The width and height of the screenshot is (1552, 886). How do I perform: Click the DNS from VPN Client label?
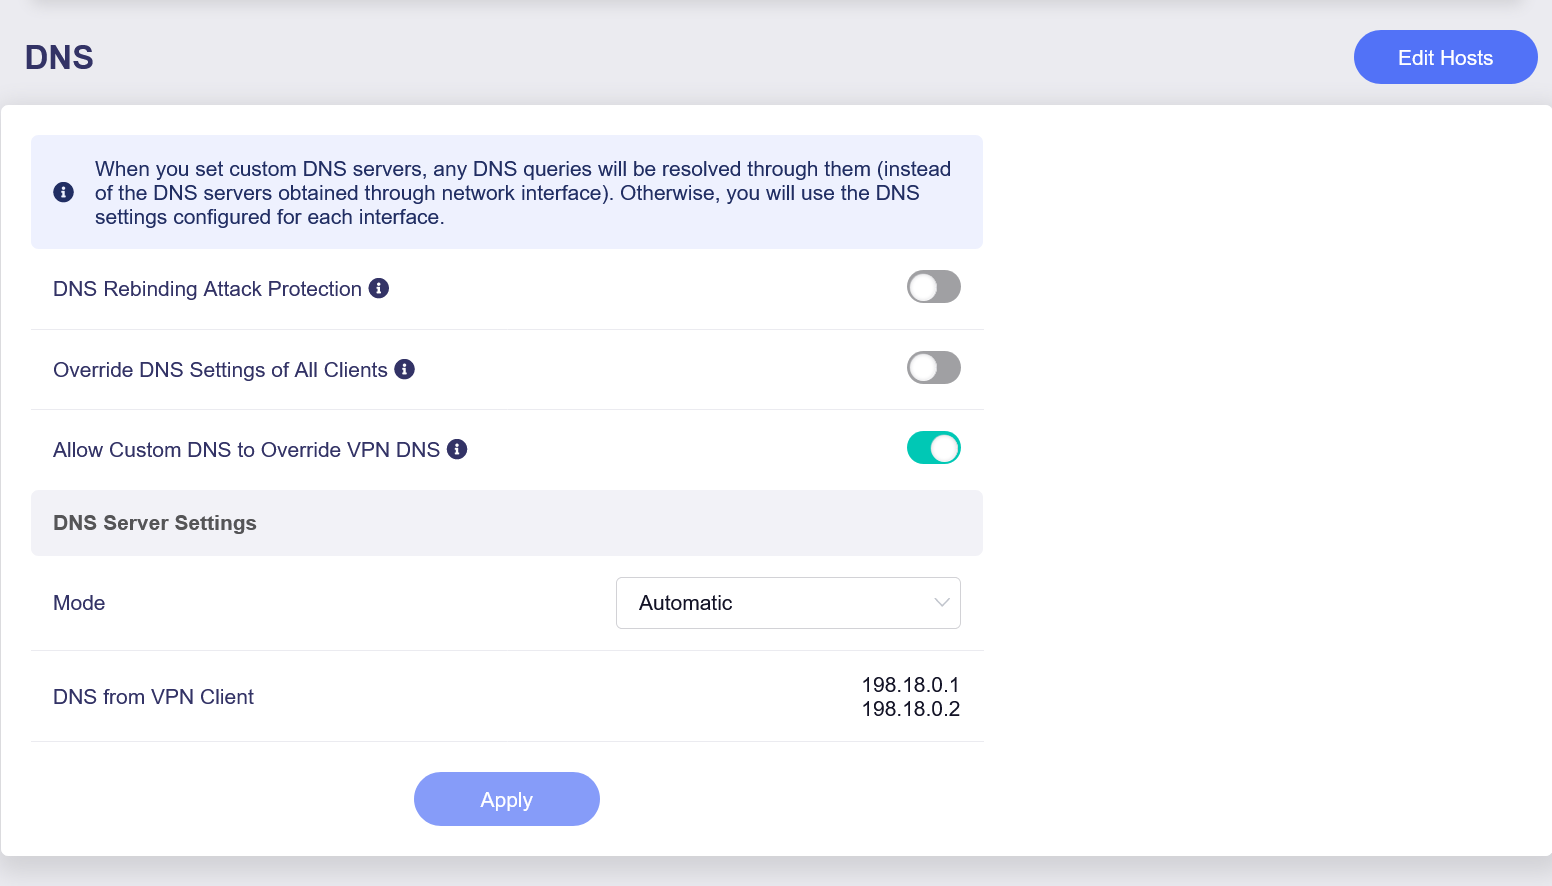(x=153, y=697)
